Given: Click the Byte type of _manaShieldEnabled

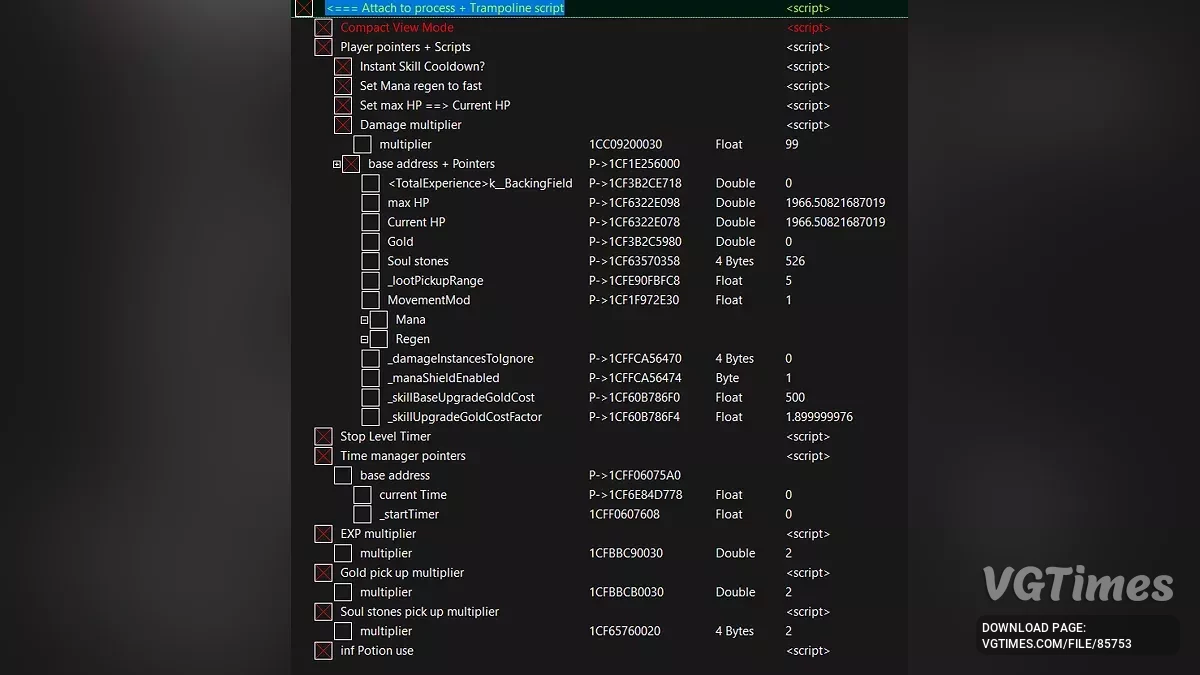Looking at the screenshot, I should pyautogui.click(x=727, y=378).
